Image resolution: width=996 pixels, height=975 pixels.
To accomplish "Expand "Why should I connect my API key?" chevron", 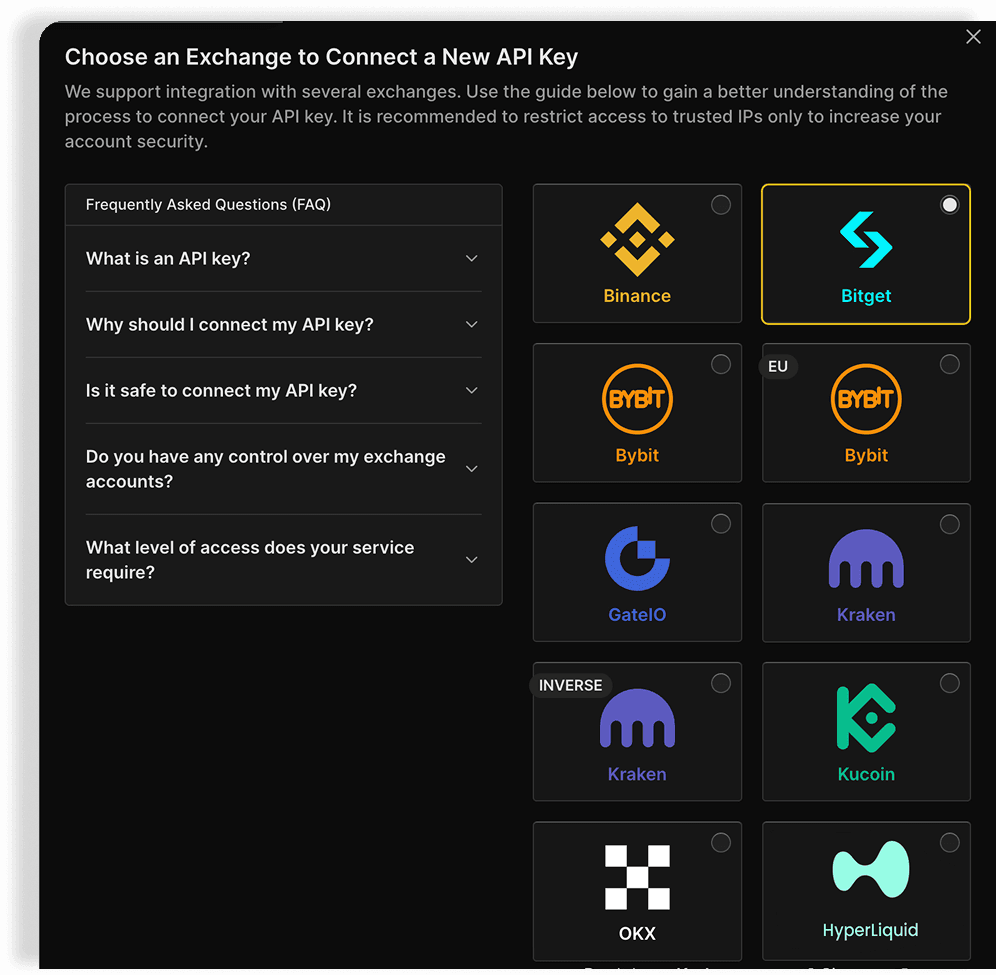I will point(471,325).
